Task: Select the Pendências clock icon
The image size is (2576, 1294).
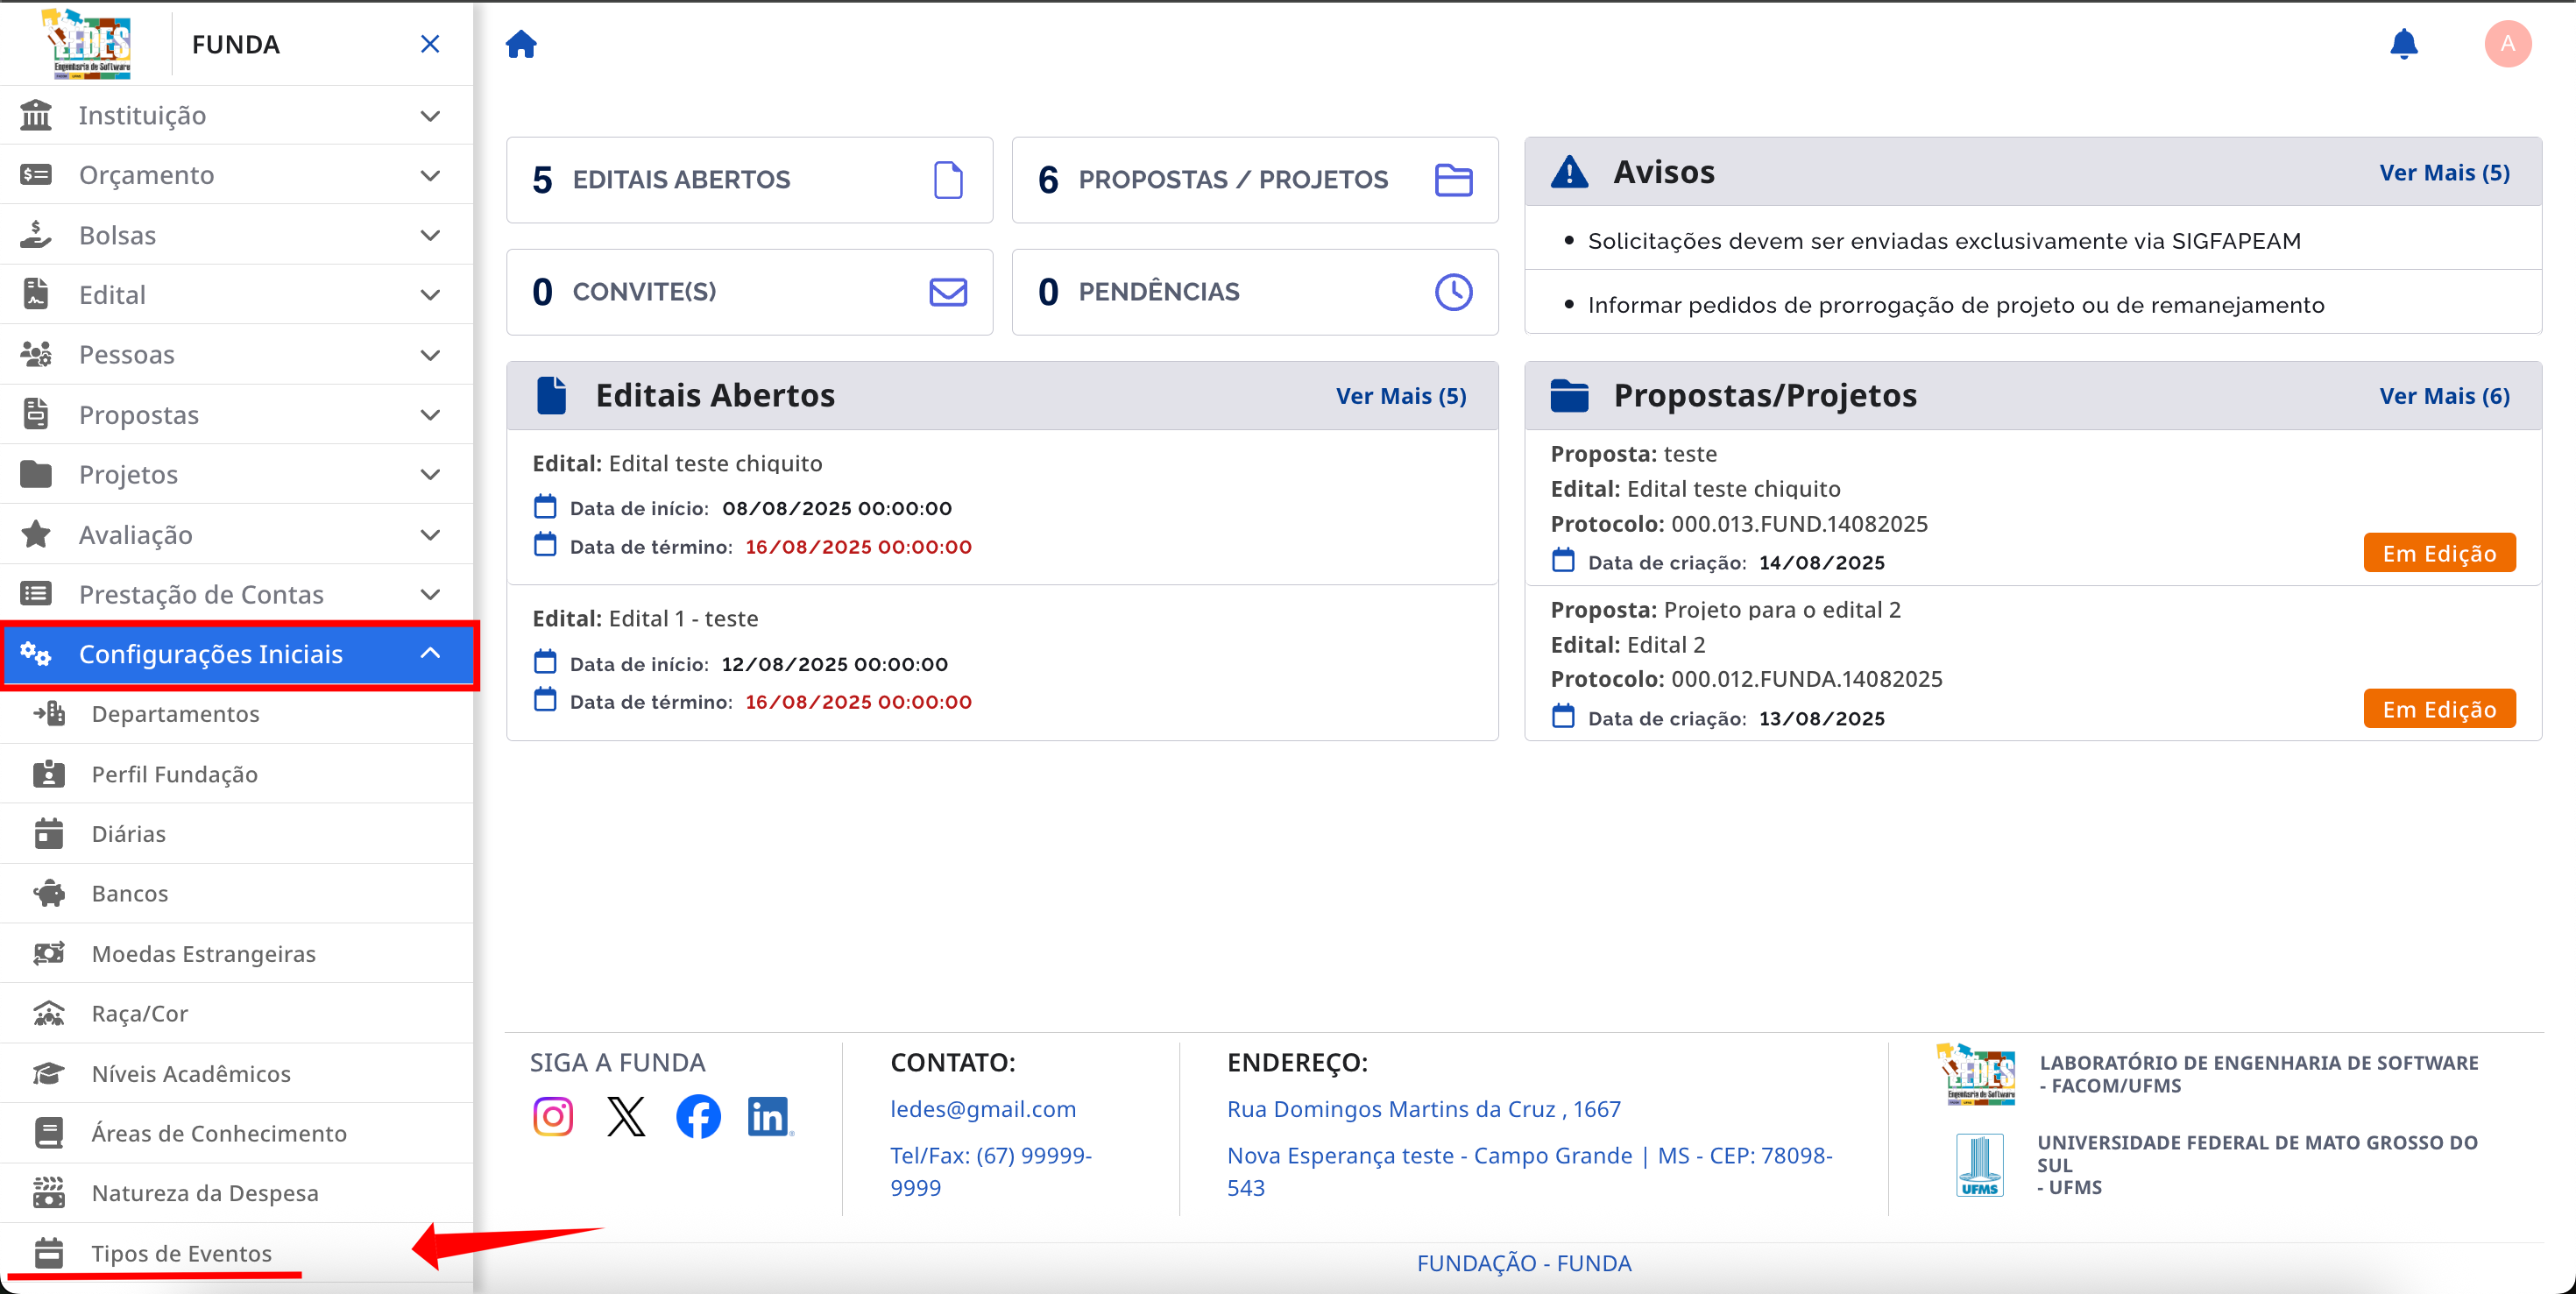Action: [1453, 292]
